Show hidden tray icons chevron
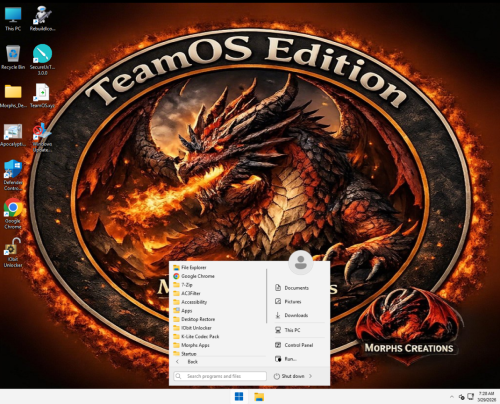Image resolution: width=500 pixels, height=404 pixels. point(452,397)
